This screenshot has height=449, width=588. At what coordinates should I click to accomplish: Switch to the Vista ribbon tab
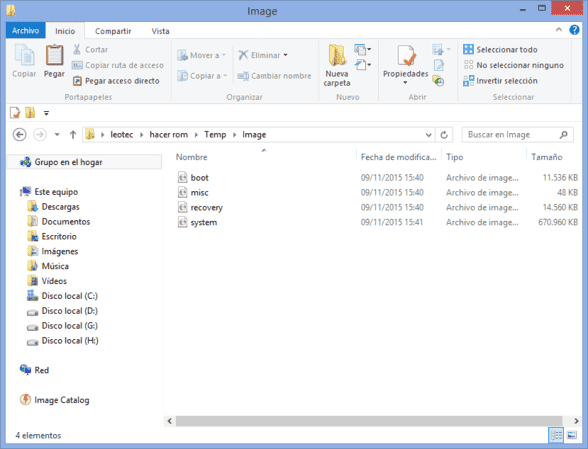(160, 31)
